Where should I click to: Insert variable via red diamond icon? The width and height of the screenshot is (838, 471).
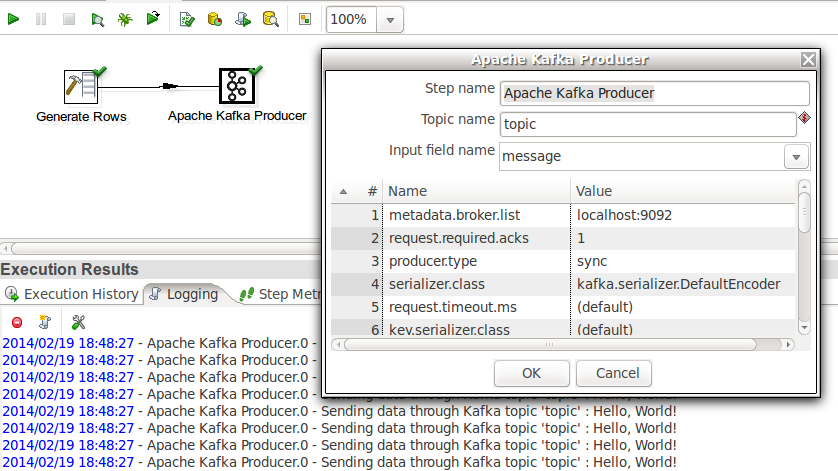tap(804, 118)
